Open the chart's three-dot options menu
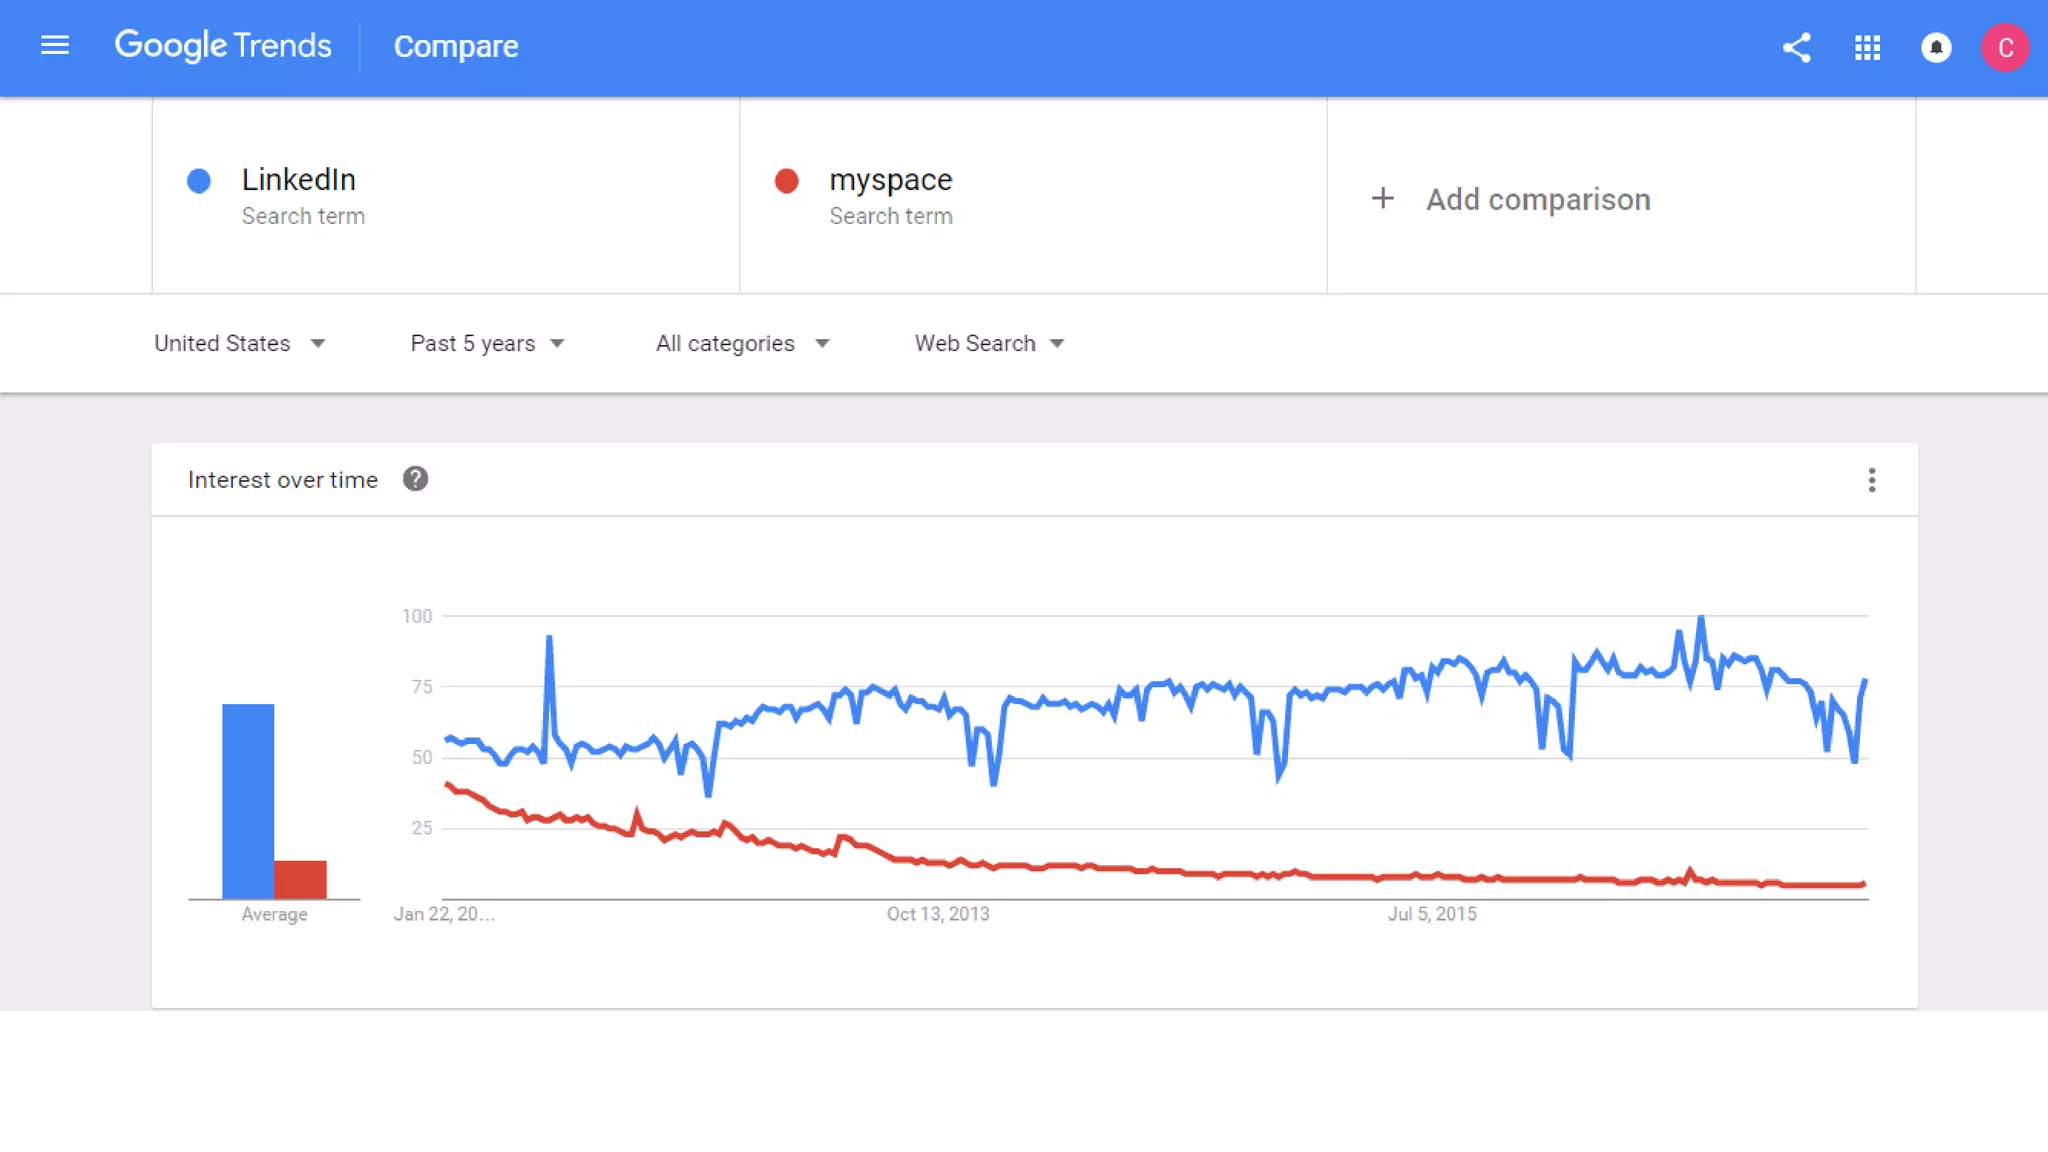This screenshot has height=1152, width=2048. [1871, 480]
